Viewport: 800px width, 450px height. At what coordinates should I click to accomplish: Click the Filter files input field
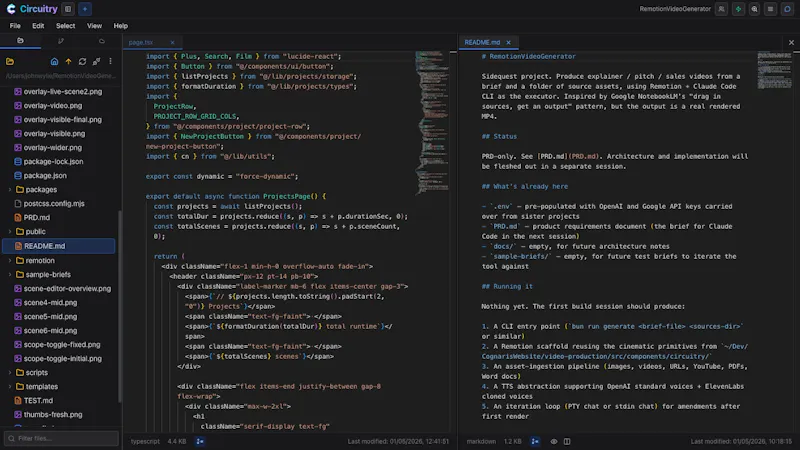[61, 438]
